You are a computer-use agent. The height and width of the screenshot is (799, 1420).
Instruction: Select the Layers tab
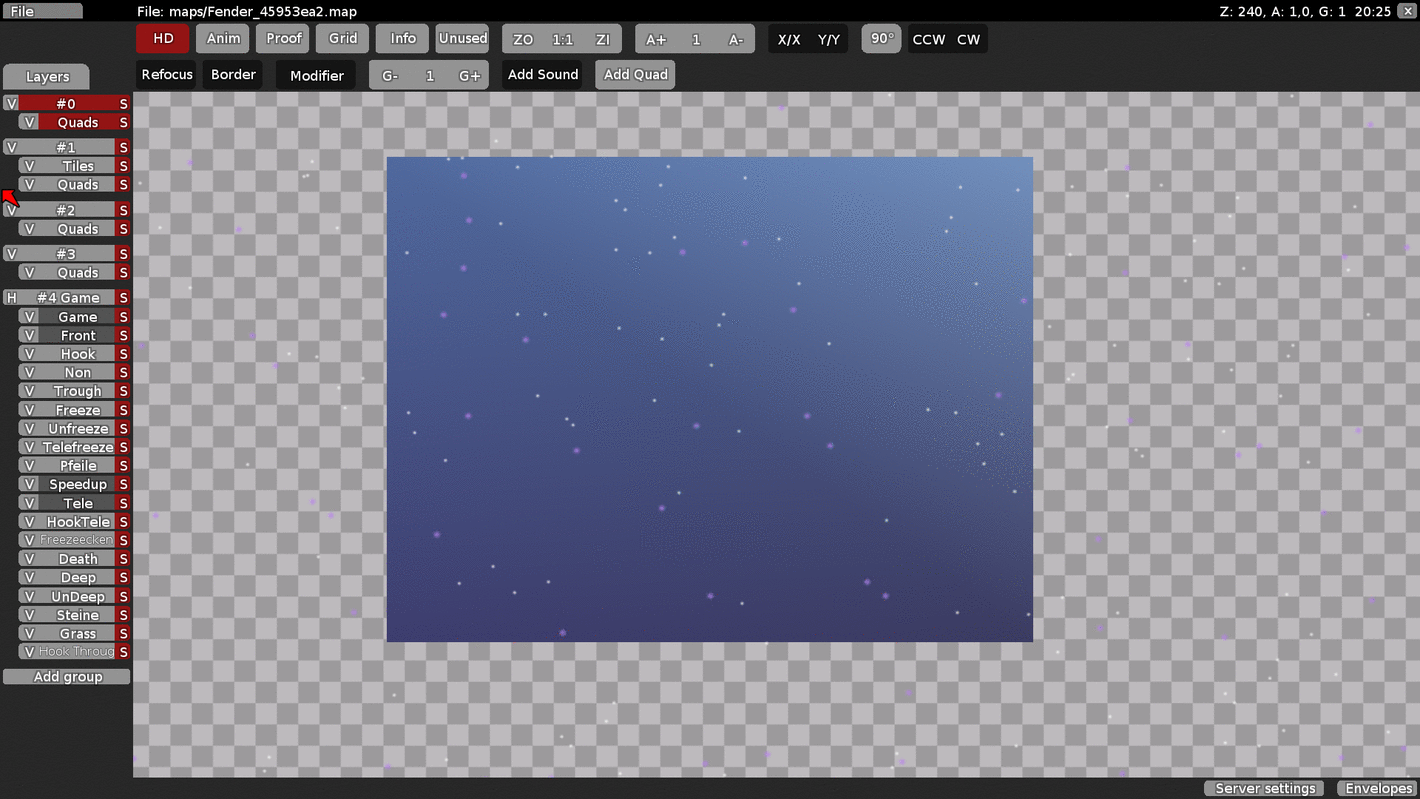pos(47,77)
